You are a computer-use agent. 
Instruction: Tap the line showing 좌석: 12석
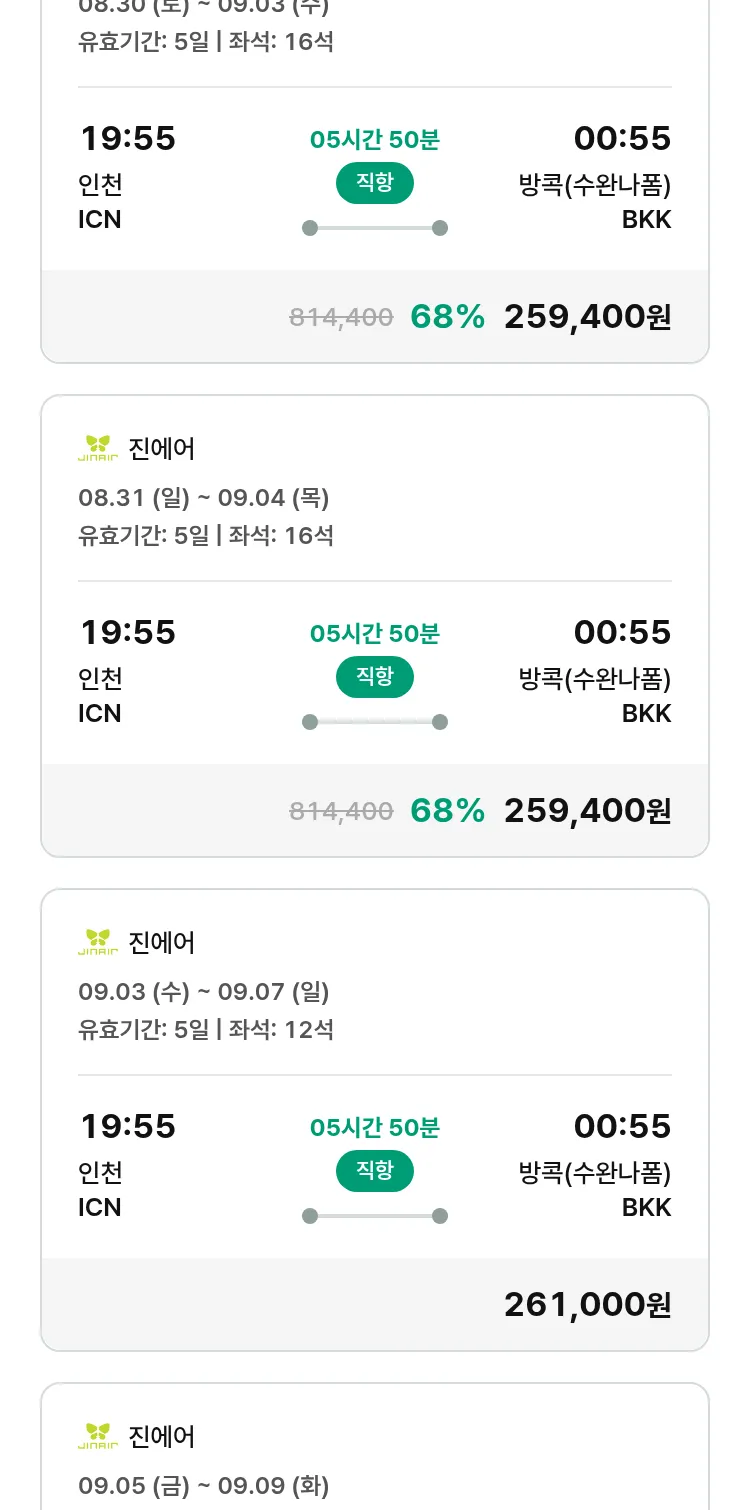click(x=206, y=1029)
